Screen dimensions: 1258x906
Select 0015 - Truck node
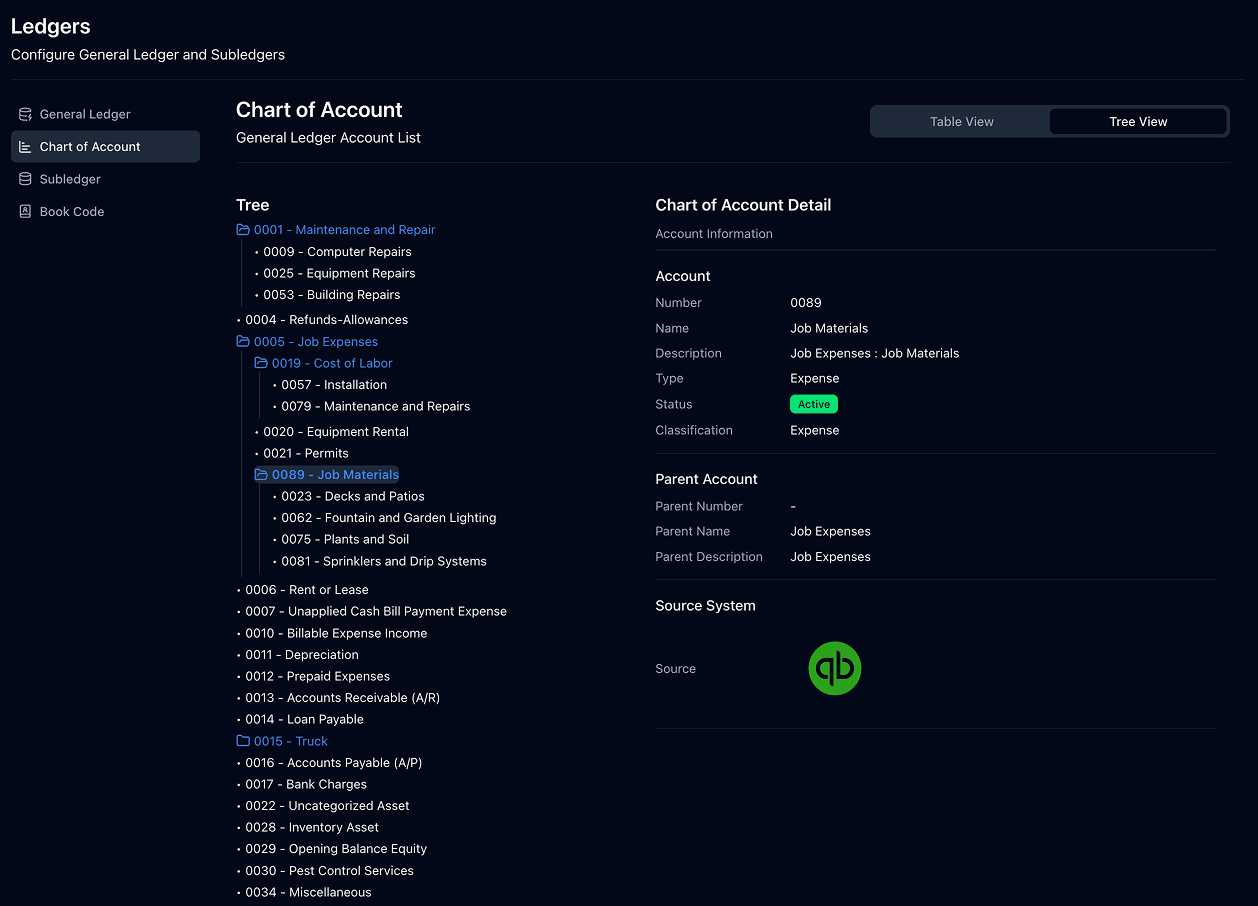[x=291, y=741]
